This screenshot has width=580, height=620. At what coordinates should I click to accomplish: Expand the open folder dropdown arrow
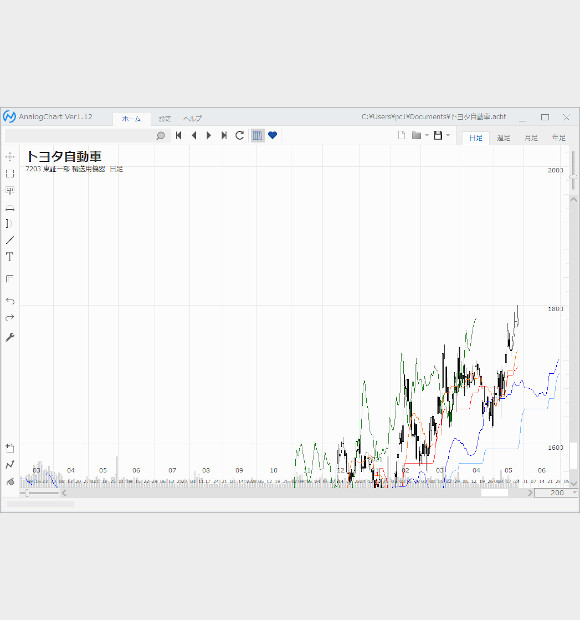[x=427, y=135]
